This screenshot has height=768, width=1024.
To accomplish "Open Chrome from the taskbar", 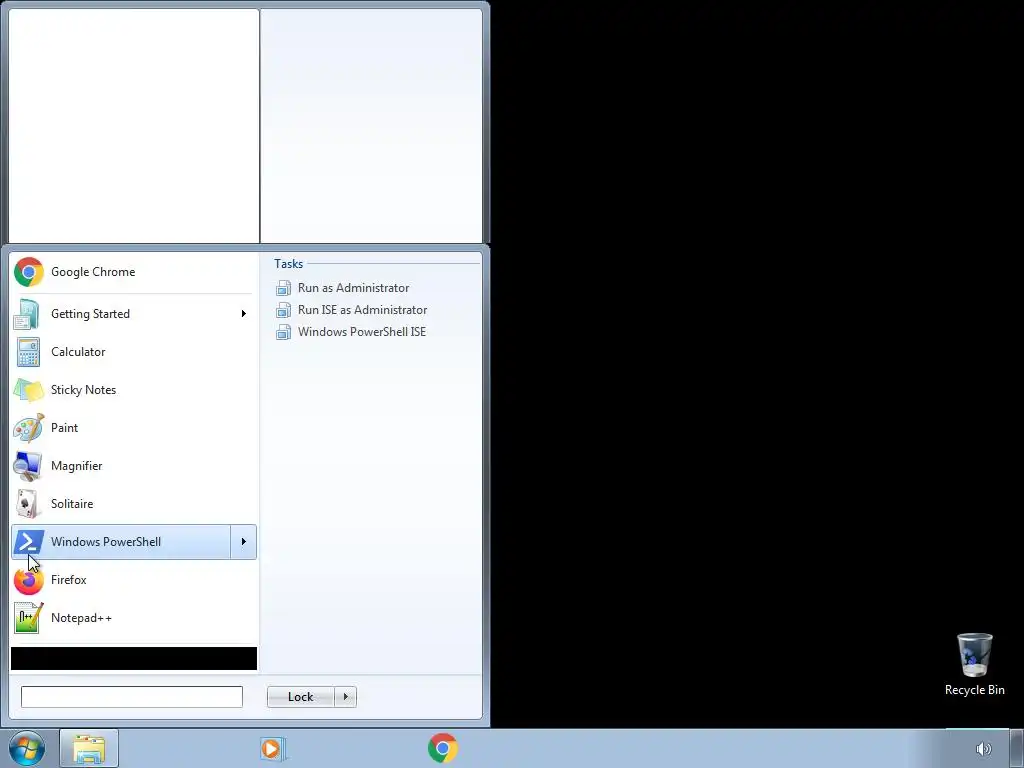I will coord(442,748).
